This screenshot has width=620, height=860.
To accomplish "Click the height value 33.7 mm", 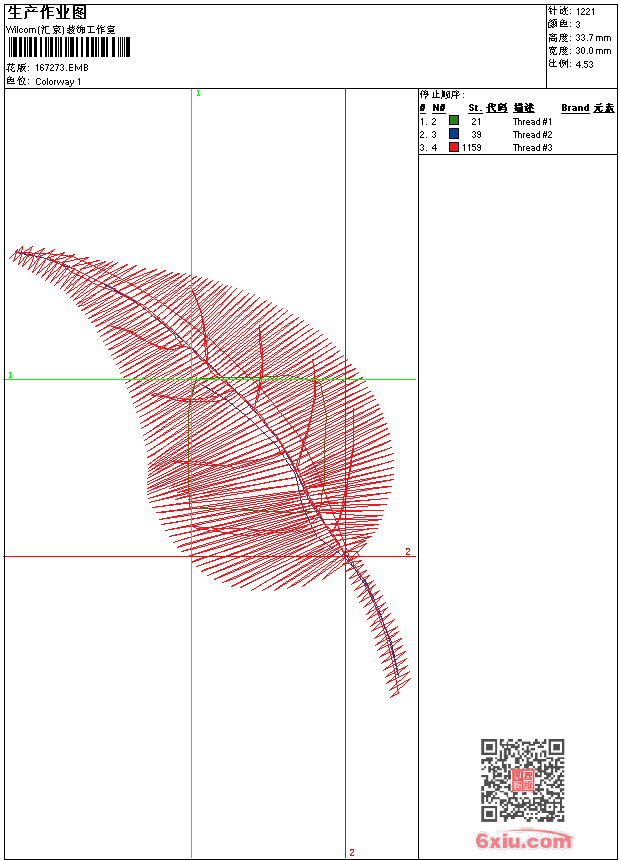I will (x=593, y=38).
